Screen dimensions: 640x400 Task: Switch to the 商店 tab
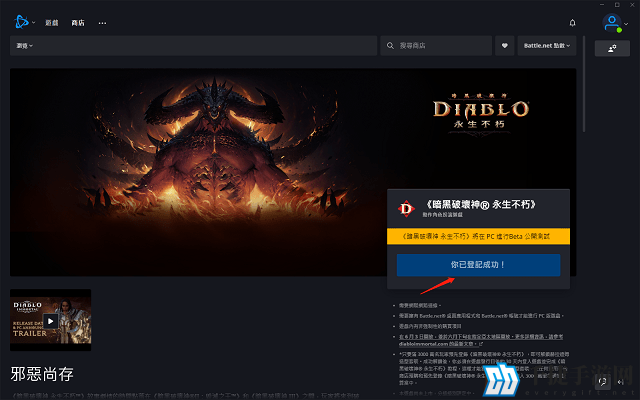click(x=78, y=23)
